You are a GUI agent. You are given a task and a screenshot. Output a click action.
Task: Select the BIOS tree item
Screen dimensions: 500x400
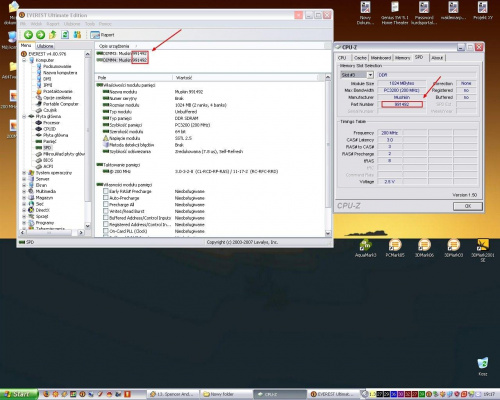[48, 160]
